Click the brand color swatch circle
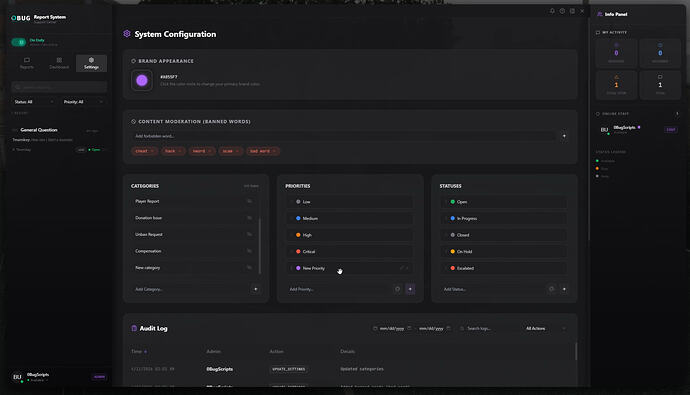690x395 pixels. pos(142,80)
